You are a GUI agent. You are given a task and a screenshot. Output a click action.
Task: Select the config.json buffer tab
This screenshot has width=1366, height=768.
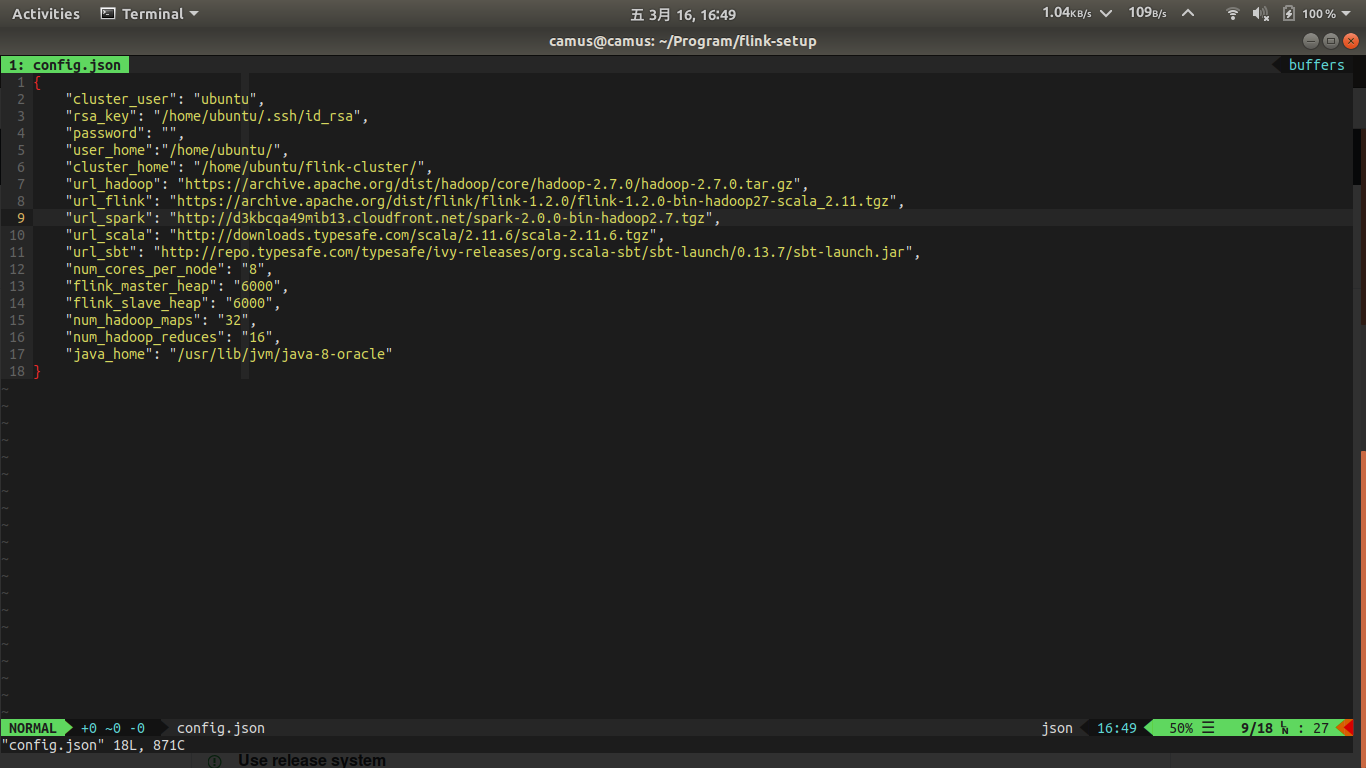pyautogui.click(x=65, y=64)
